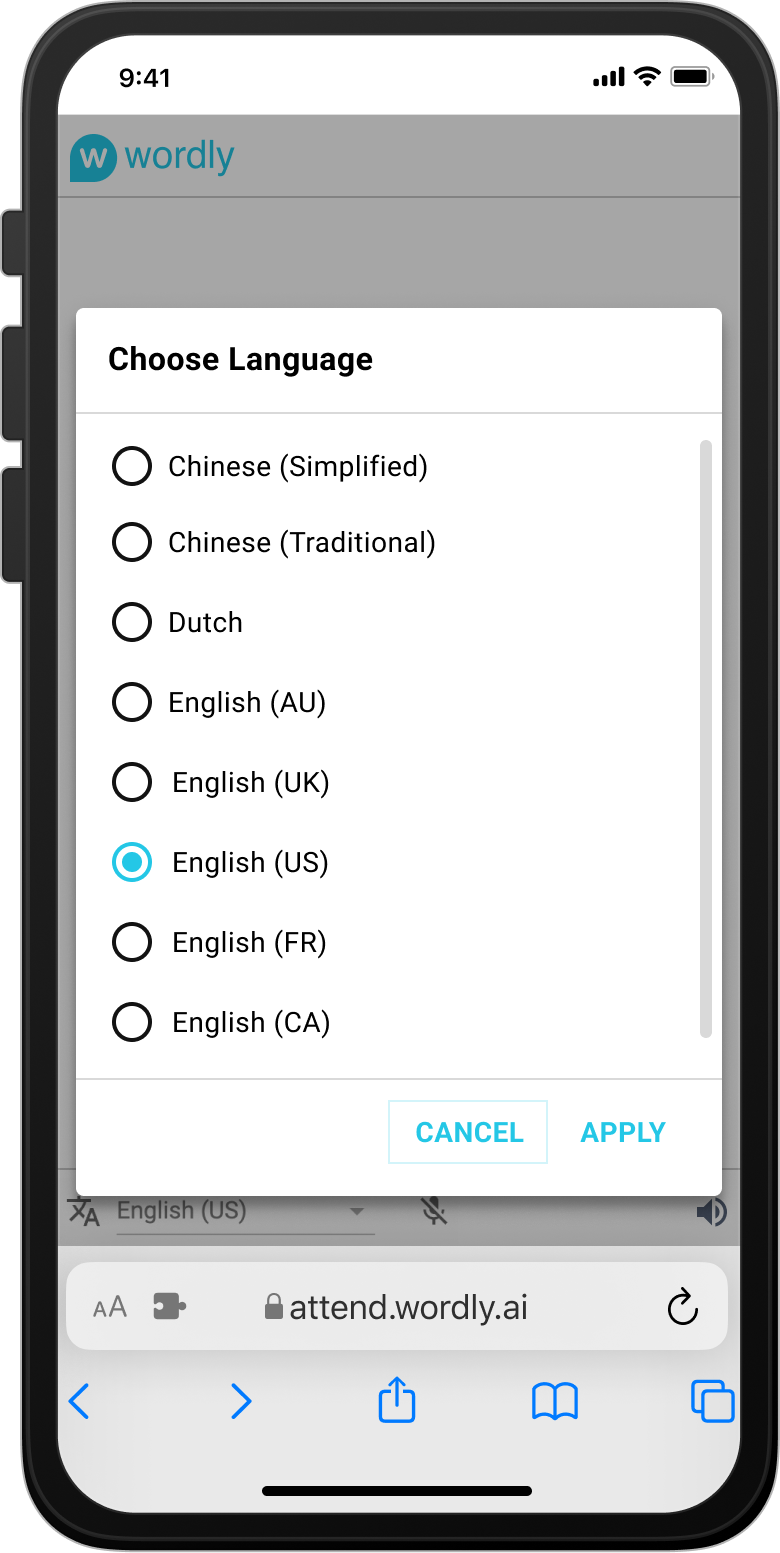Tap the translate language icon in bottom bar
Viewport: 780px width, 1553px height.
pos(86,1211)
